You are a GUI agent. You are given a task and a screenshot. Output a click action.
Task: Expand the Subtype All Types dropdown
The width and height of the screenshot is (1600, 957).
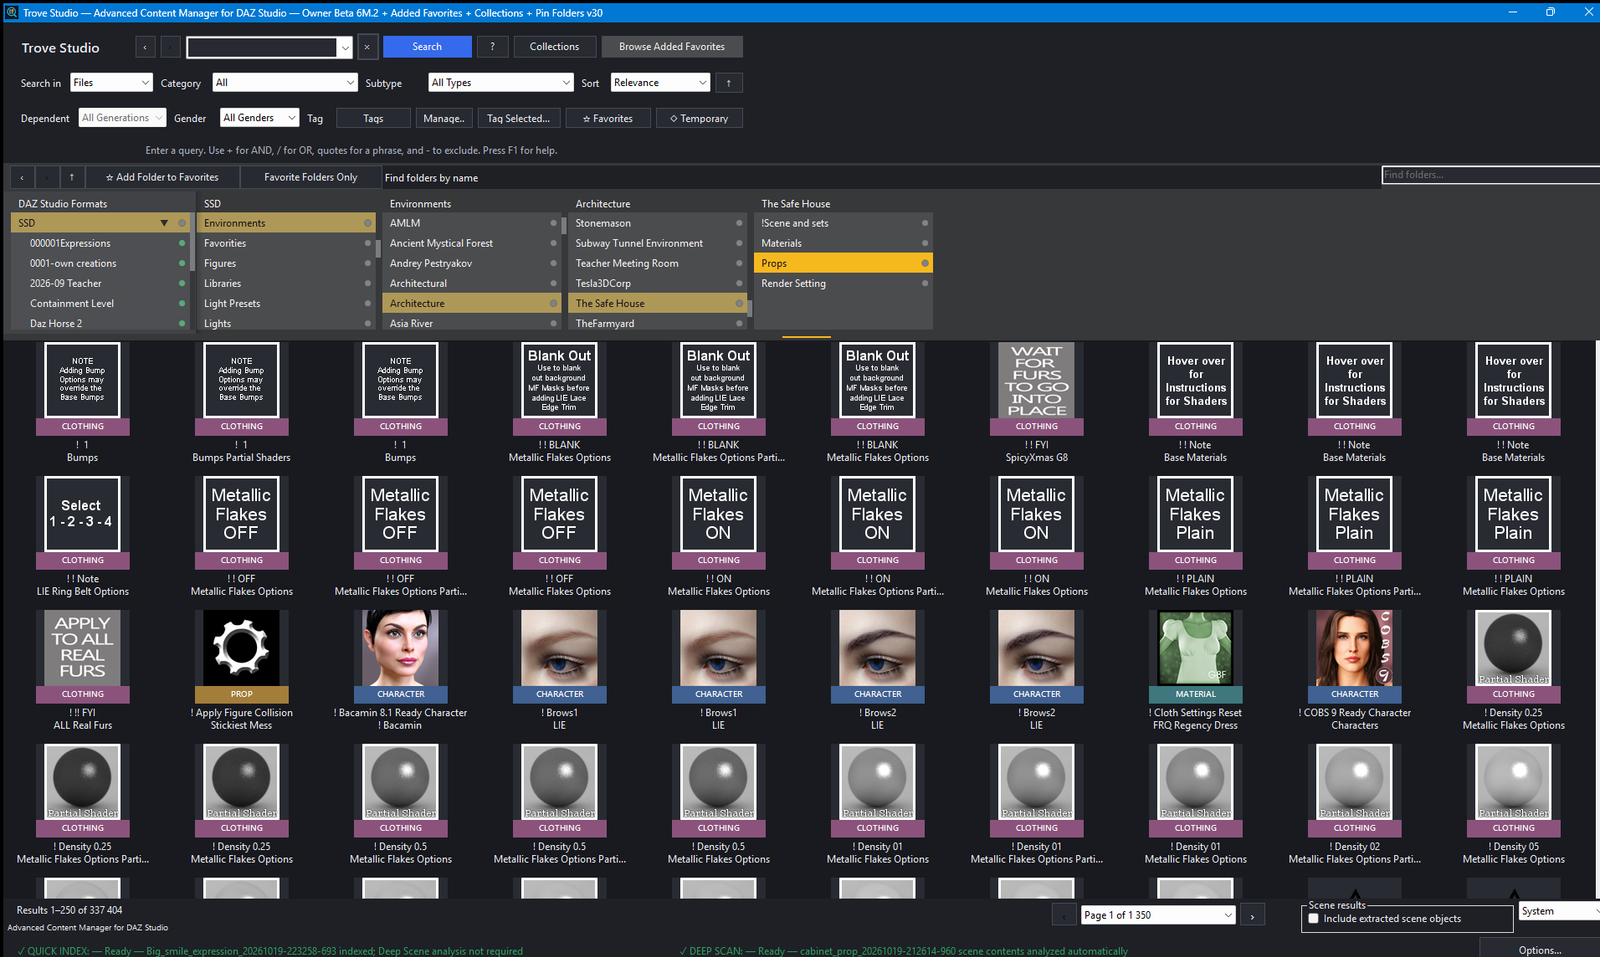click(x=501, y=83)
